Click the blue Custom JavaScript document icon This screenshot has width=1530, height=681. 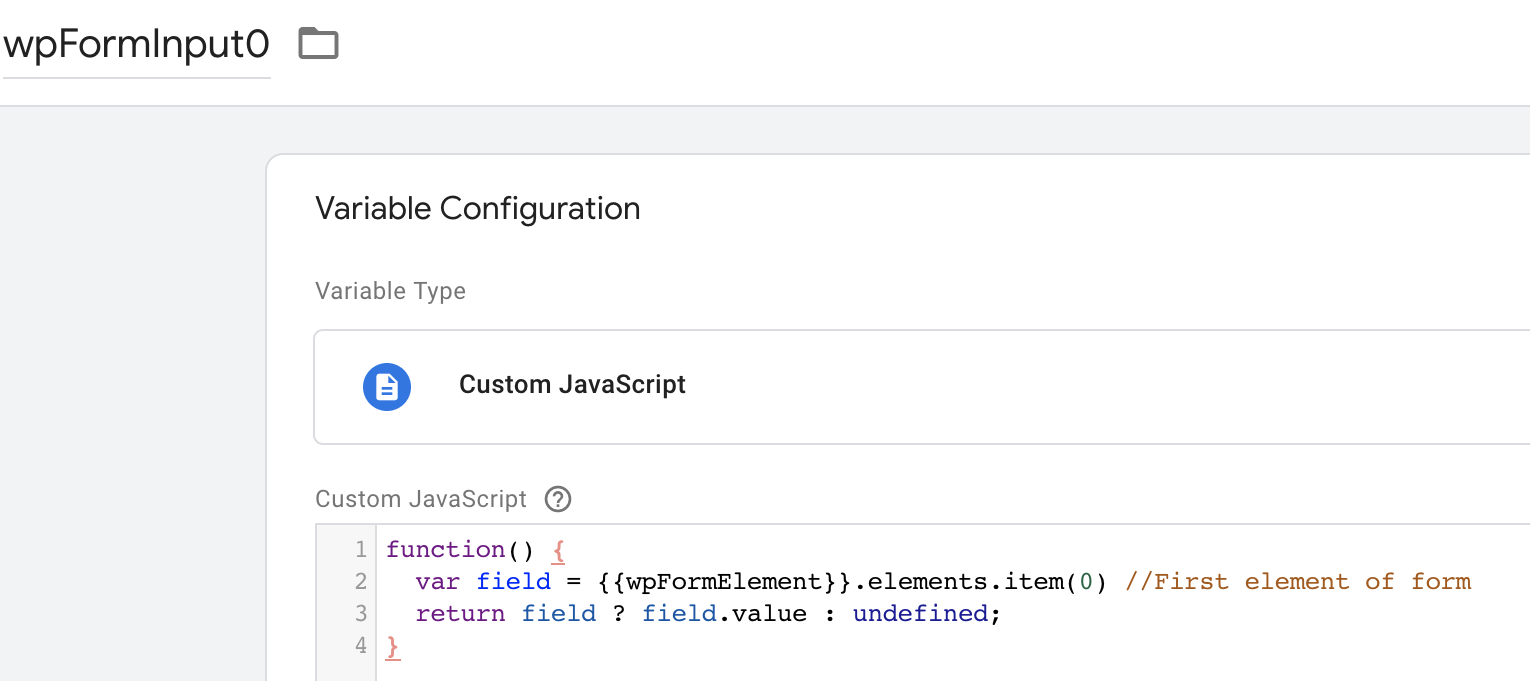[x=387, y=386]
